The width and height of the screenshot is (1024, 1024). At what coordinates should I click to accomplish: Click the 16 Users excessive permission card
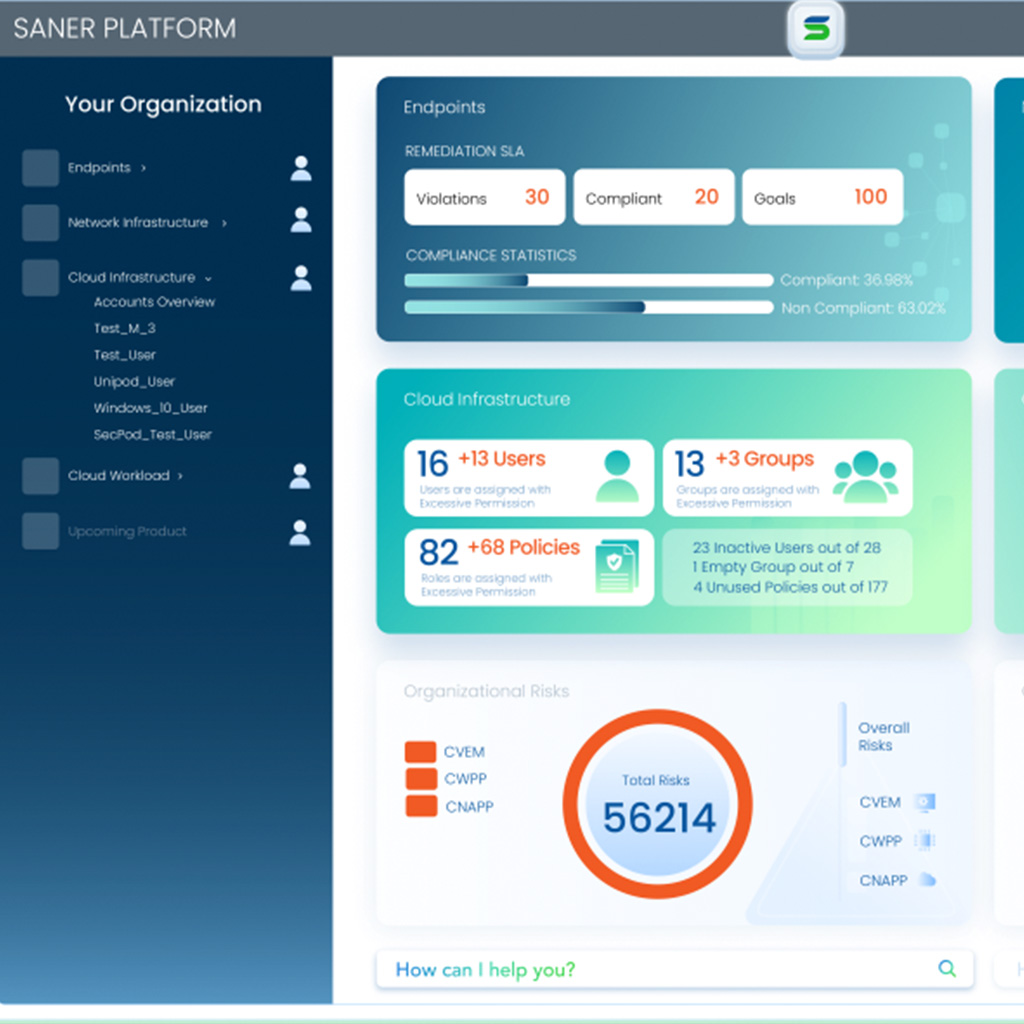[528, 477]
